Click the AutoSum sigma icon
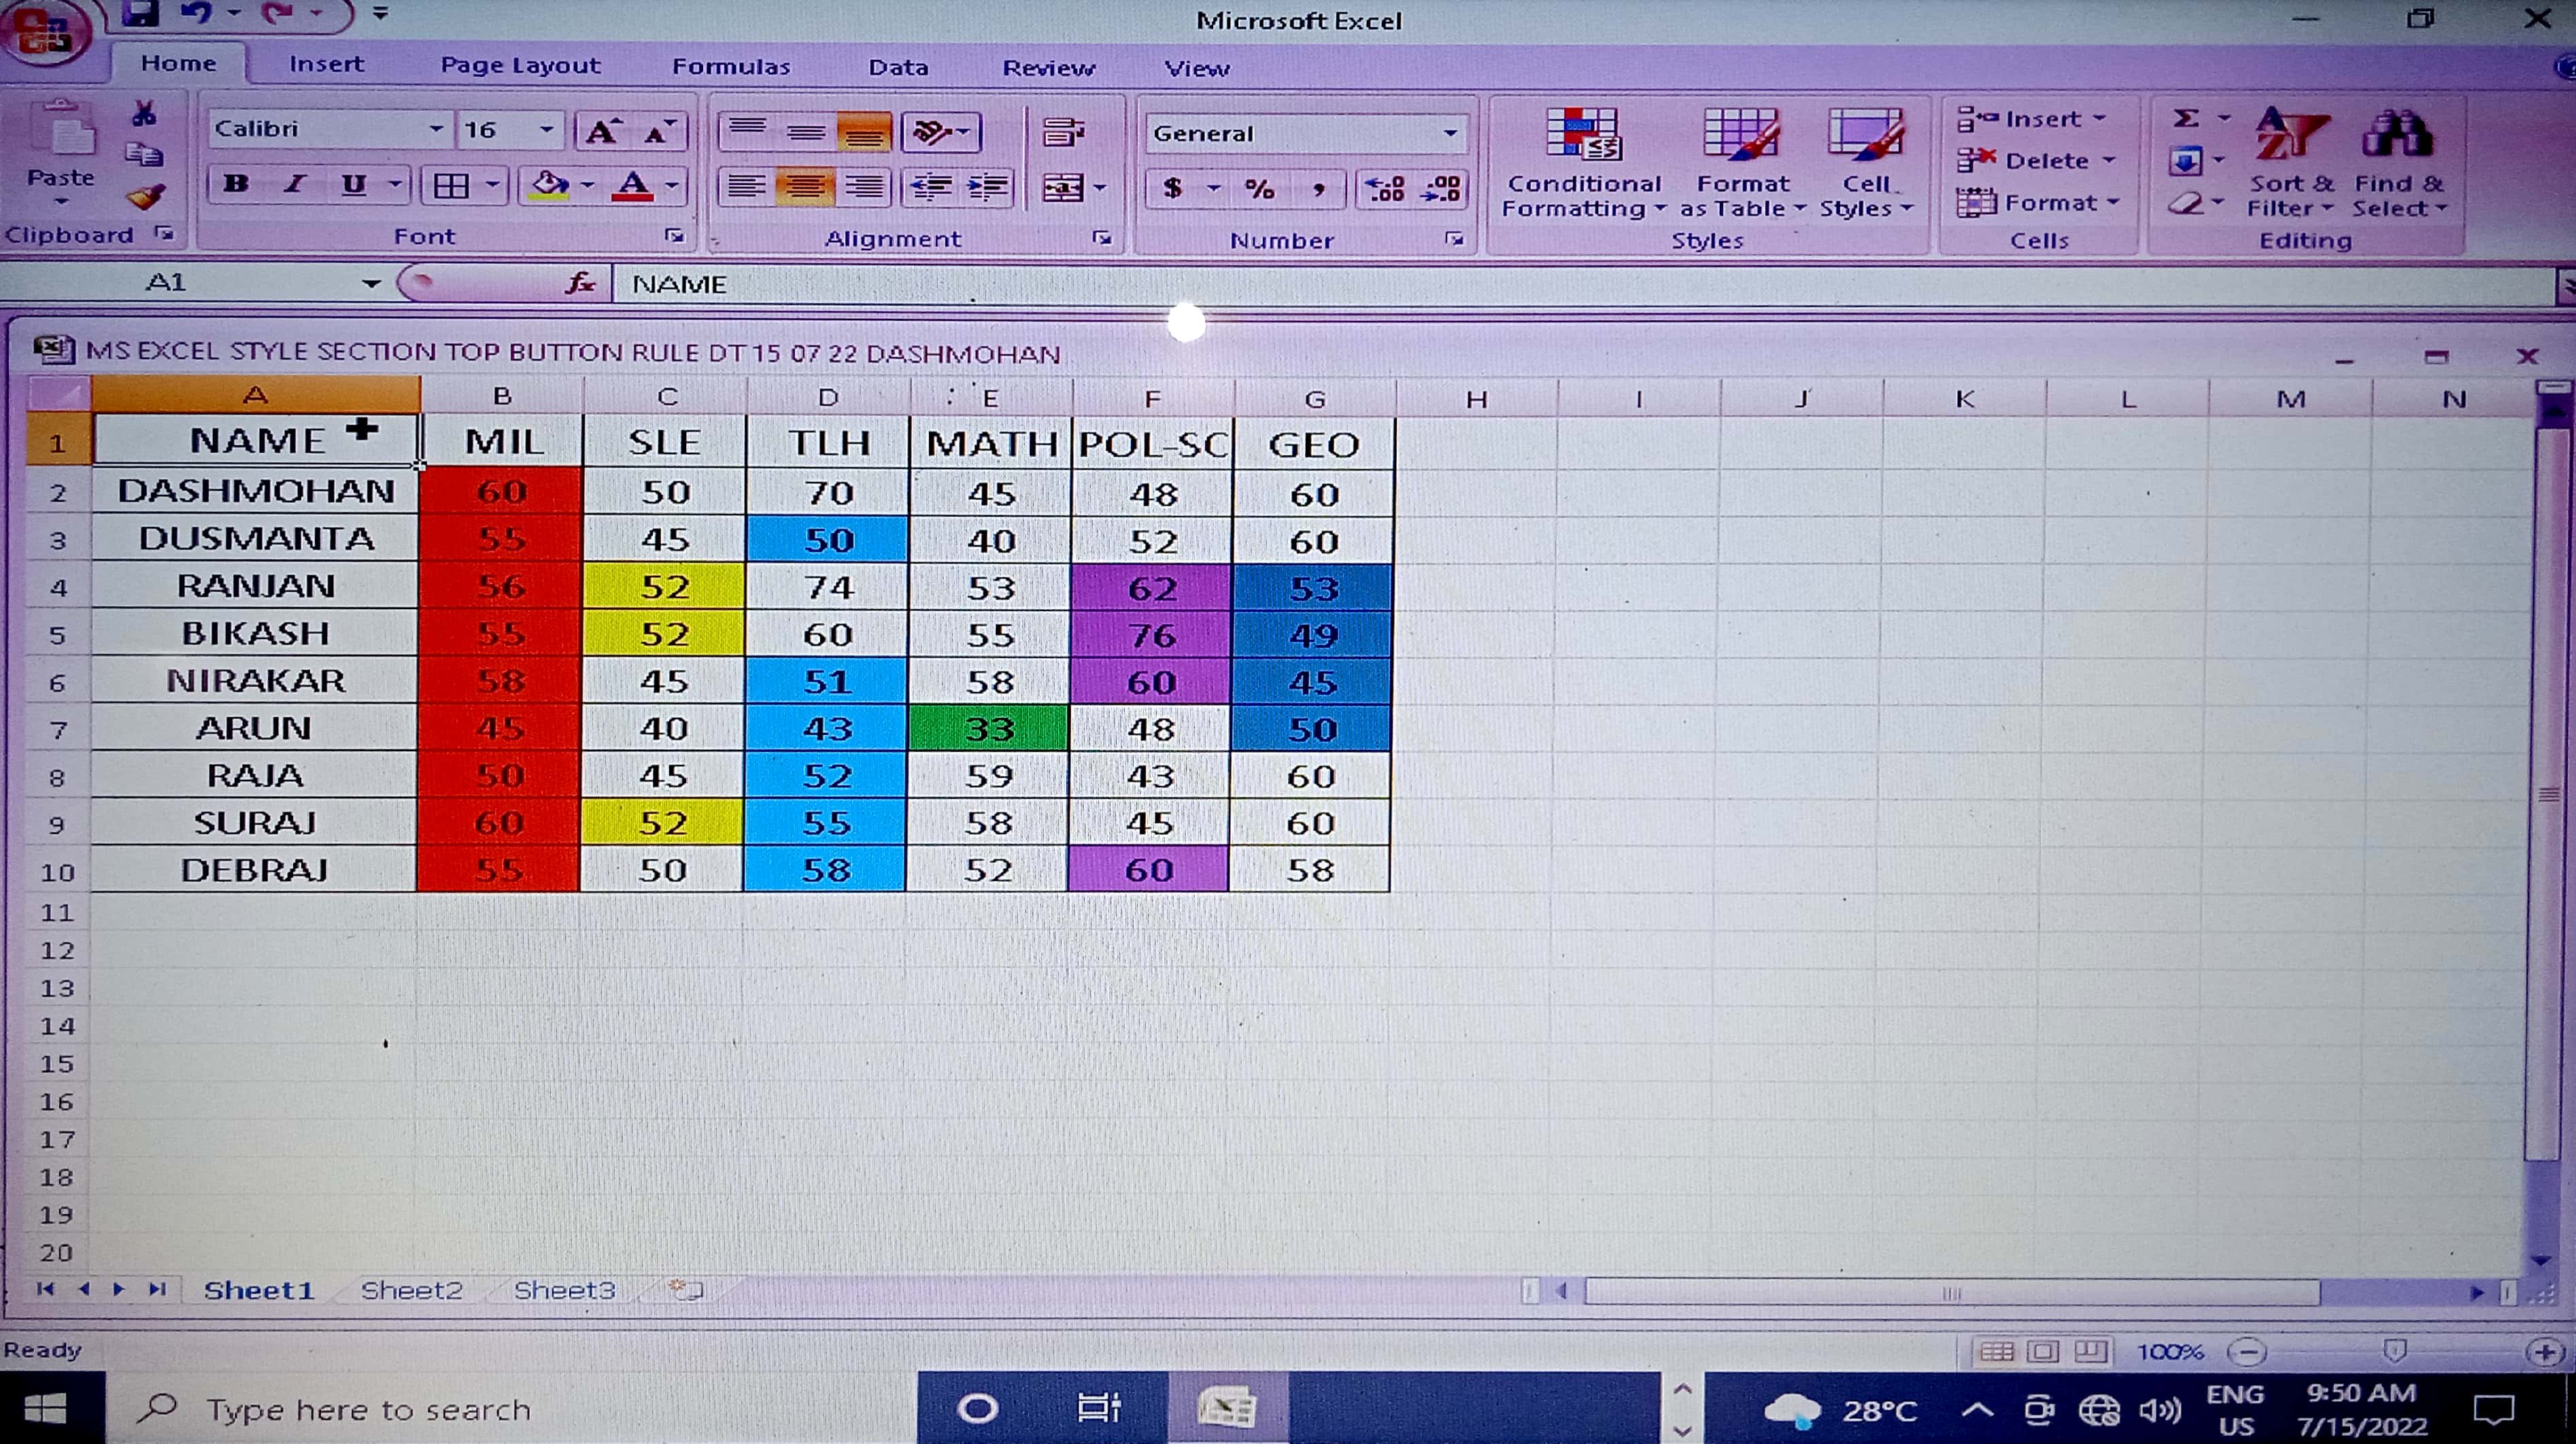This screenshot has width=2576, height=1444. (2186, 119)
